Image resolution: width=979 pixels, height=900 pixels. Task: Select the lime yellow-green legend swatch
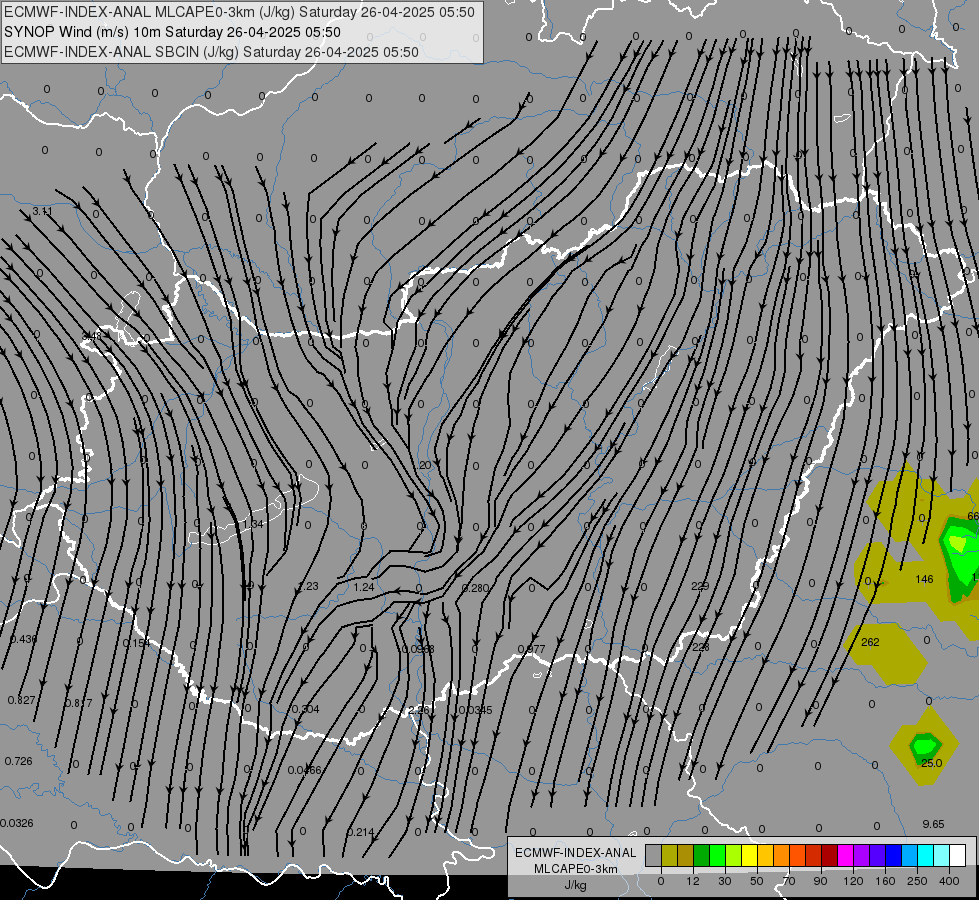(x=733, y=855)
